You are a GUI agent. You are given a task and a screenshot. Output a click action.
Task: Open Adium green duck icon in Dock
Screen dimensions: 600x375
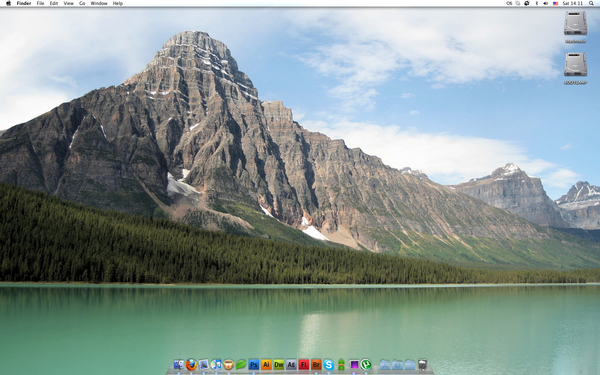[x=341, y=365]
